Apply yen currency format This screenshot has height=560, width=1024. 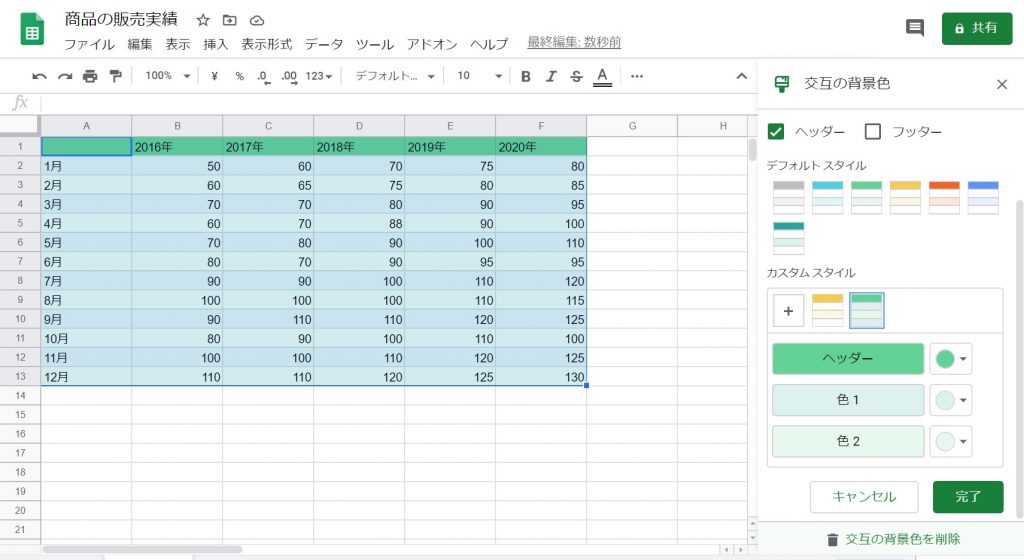point(214,76)
